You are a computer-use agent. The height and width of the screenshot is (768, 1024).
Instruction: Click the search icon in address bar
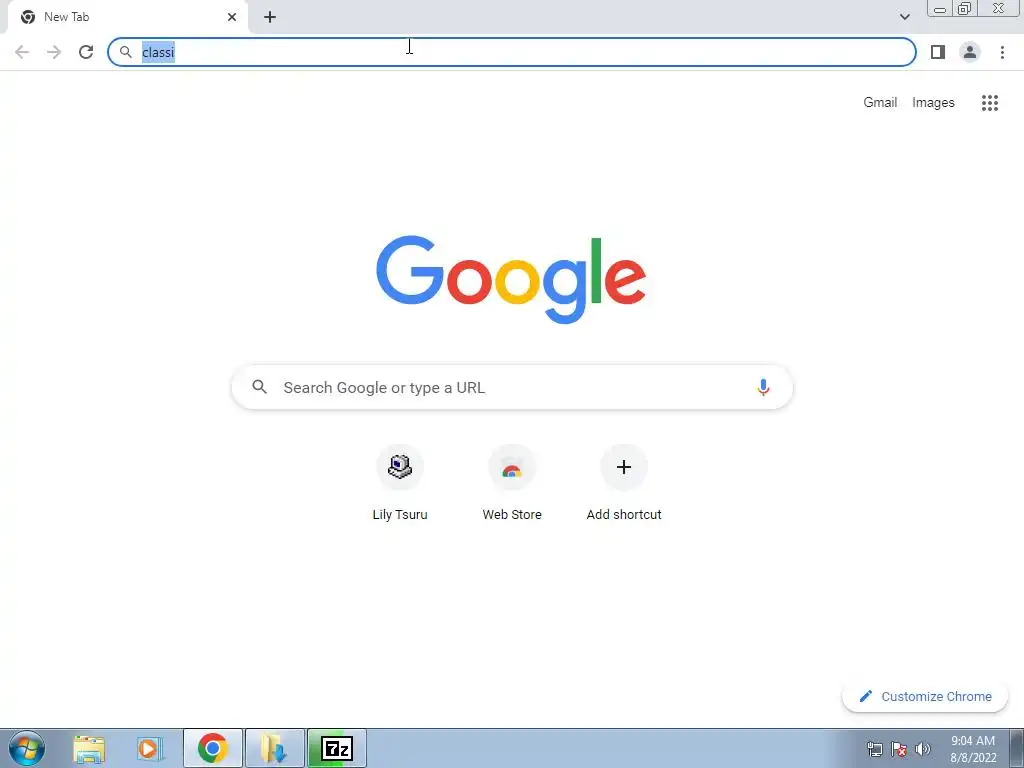click(126, 52)
